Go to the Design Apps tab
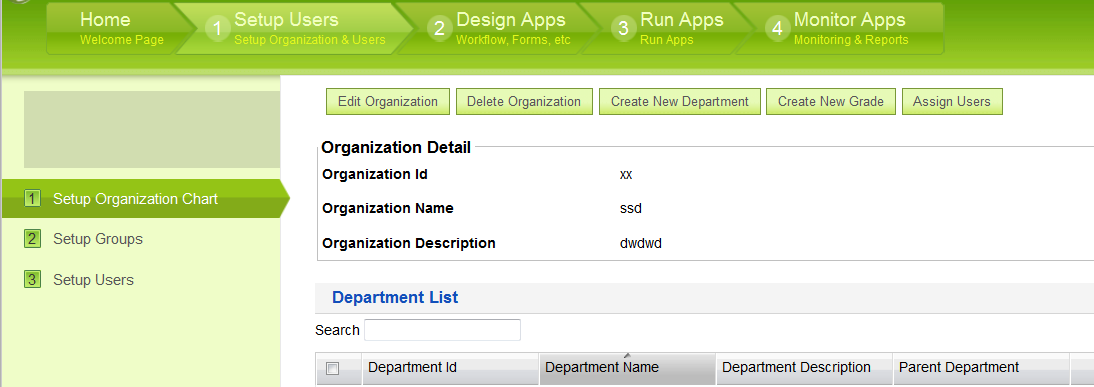 click(501, 29)
